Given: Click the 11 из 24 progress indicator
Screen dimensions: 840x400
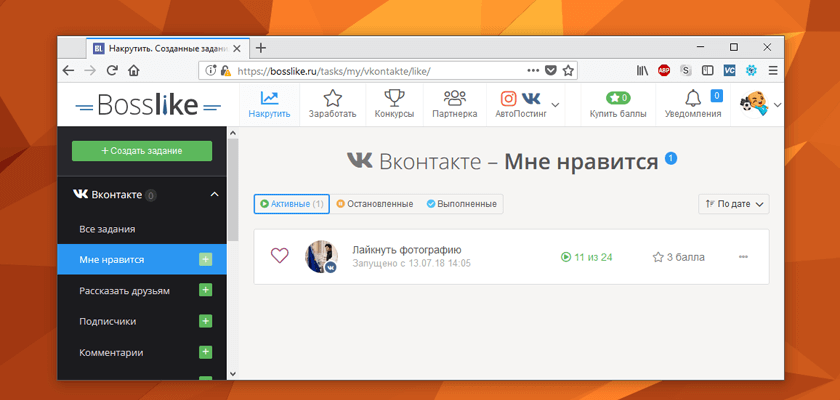Looking at the screenshot, I should click(587, 258).
